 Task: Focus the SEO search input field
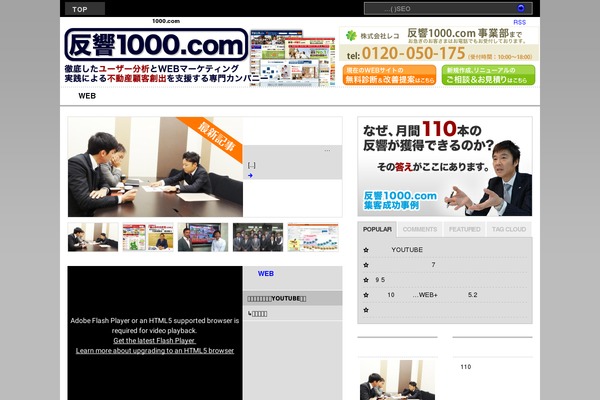point(440,8)
